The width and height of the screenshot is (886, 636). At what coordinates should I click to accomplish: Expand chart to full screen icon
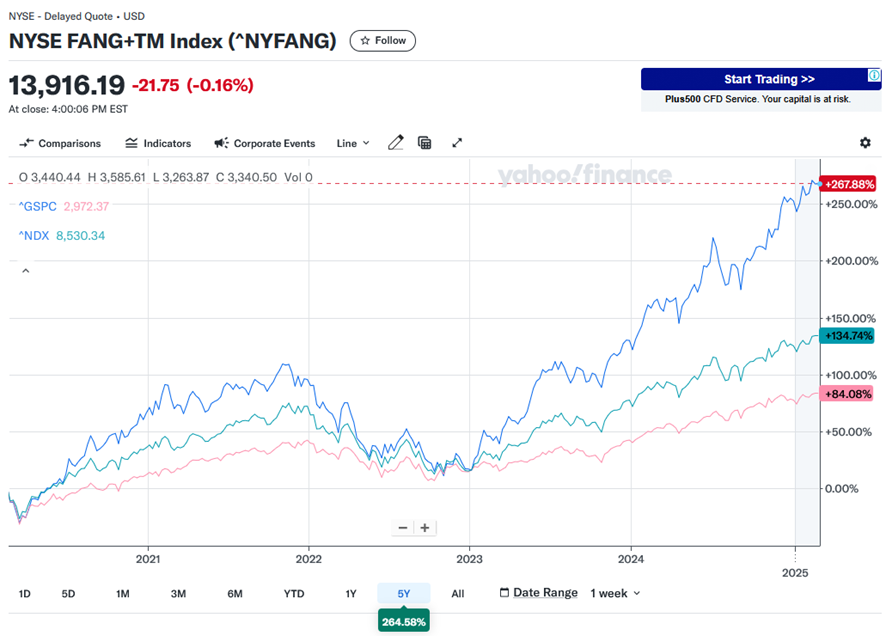coord(457,143)
